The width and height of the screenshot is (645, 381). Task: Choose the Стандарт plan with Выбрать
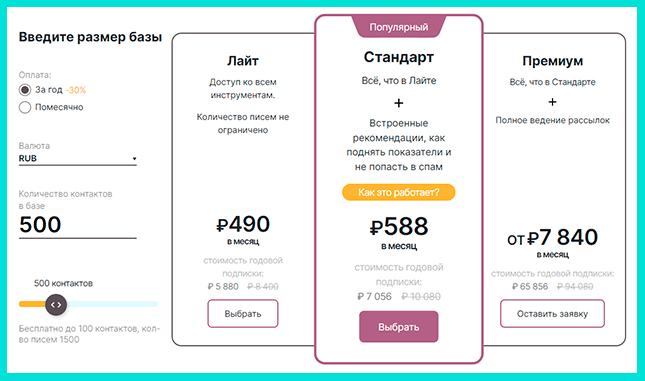tap(399, 327)
